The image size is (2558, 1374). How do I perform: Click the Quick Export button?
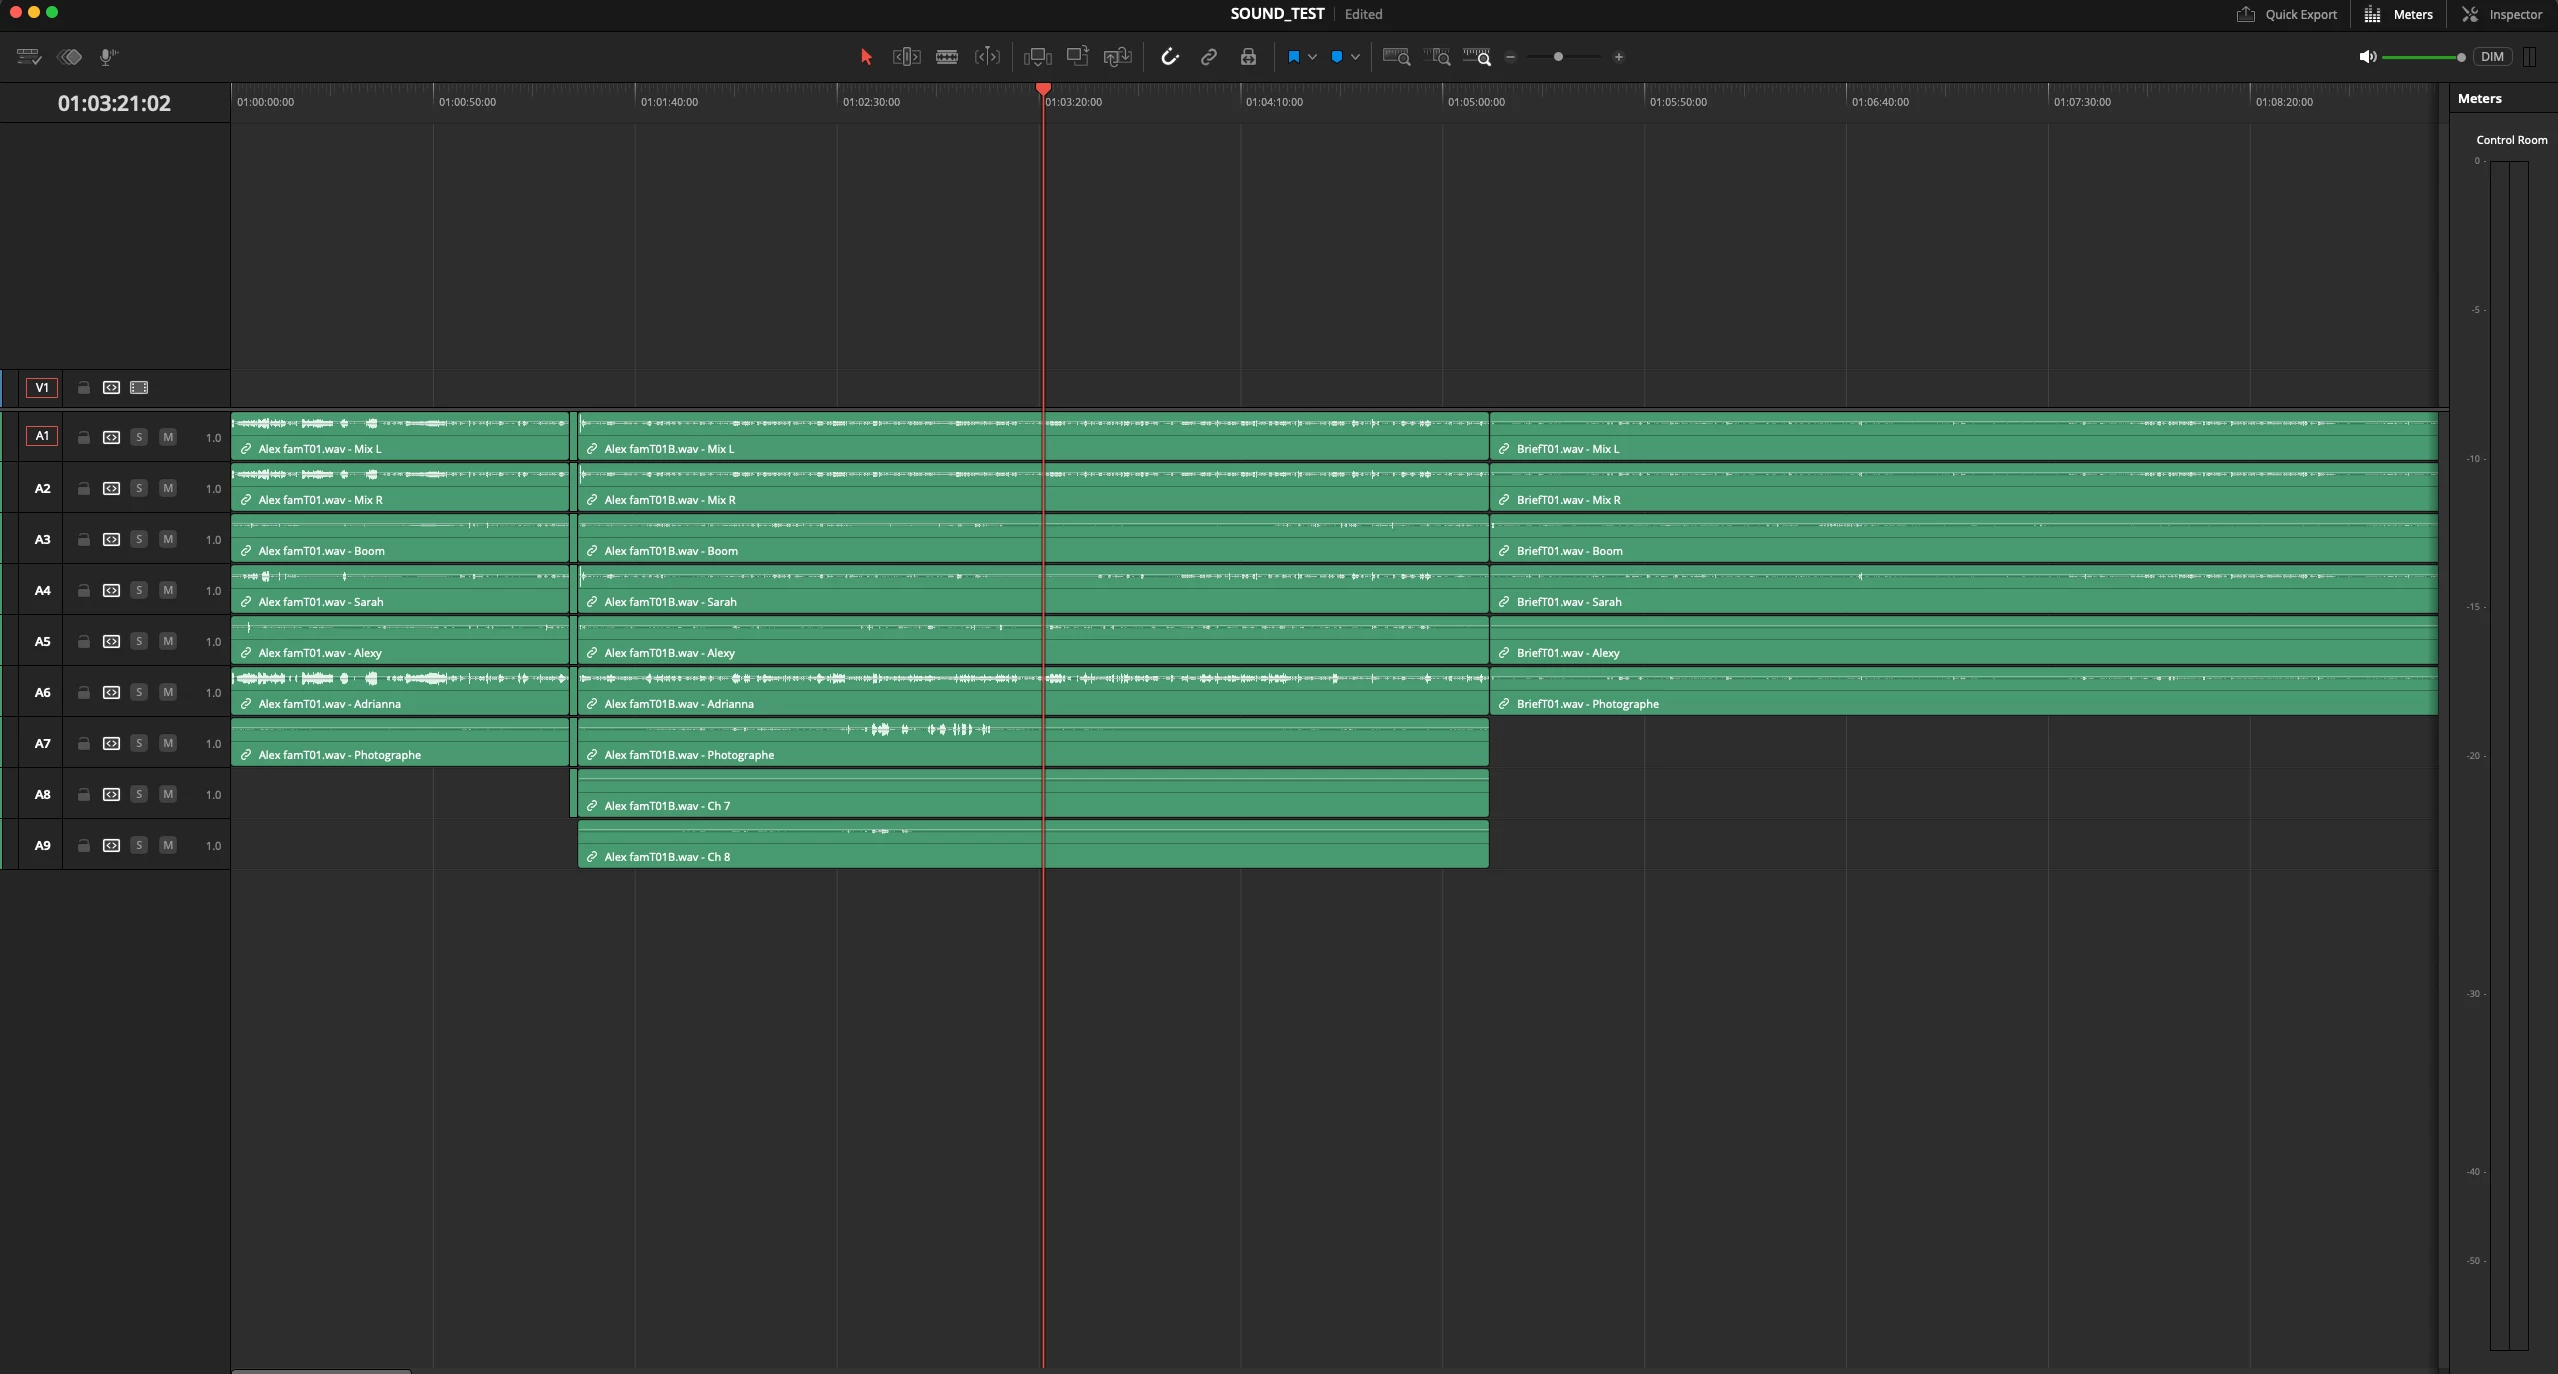(x=2287, y=14)
